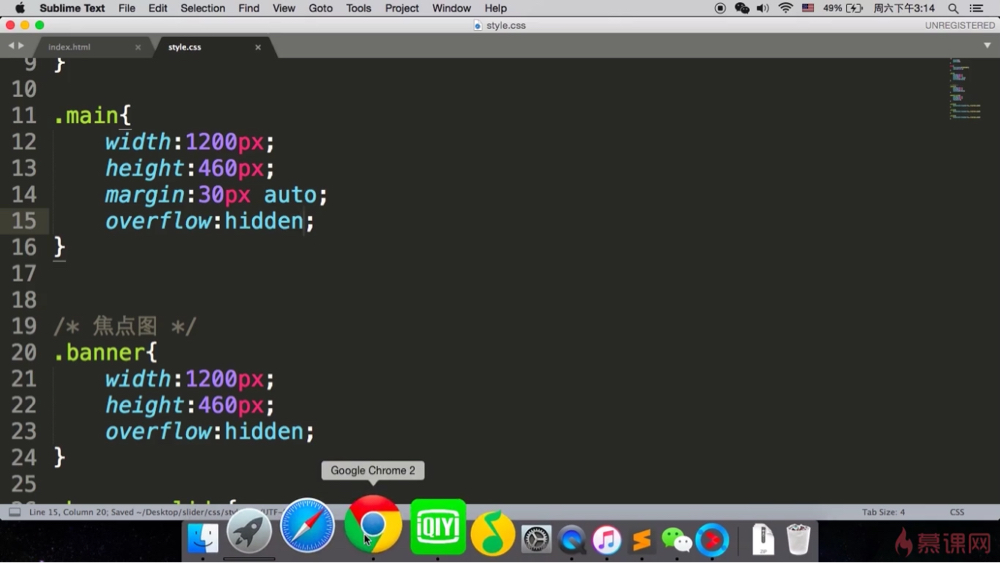Image resolution: width=1000 pixels, height=563 pixels.
Task: Click Sublime Text icon in Dock
Action: pyautogui.click(x=642, y=539)
